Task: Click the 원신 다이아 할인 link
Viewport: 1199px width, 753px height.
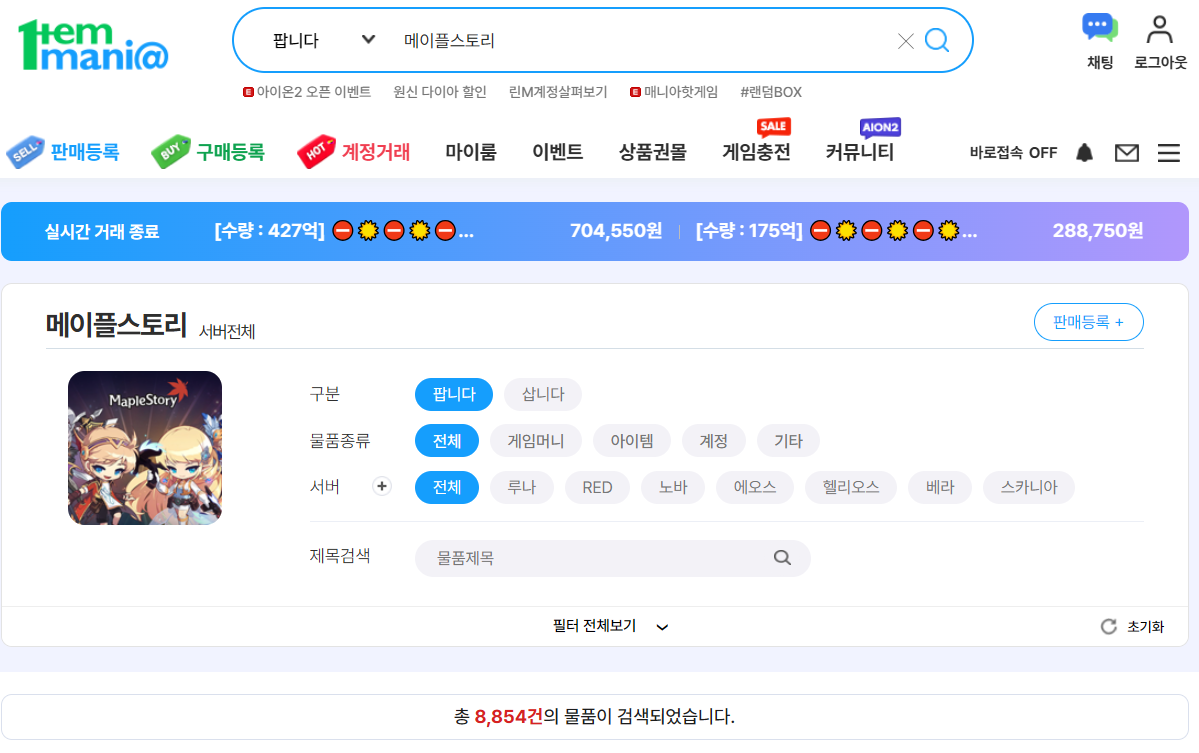Action: pos(440,92)
